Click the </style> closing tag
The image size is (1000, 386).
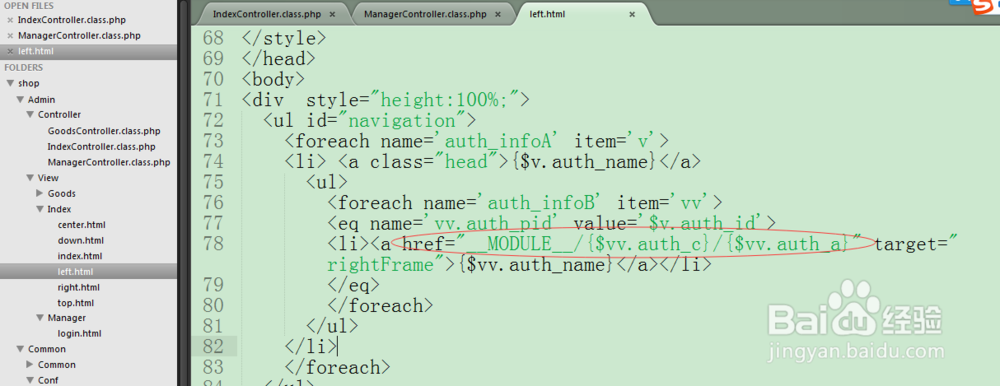click(284, 38)
